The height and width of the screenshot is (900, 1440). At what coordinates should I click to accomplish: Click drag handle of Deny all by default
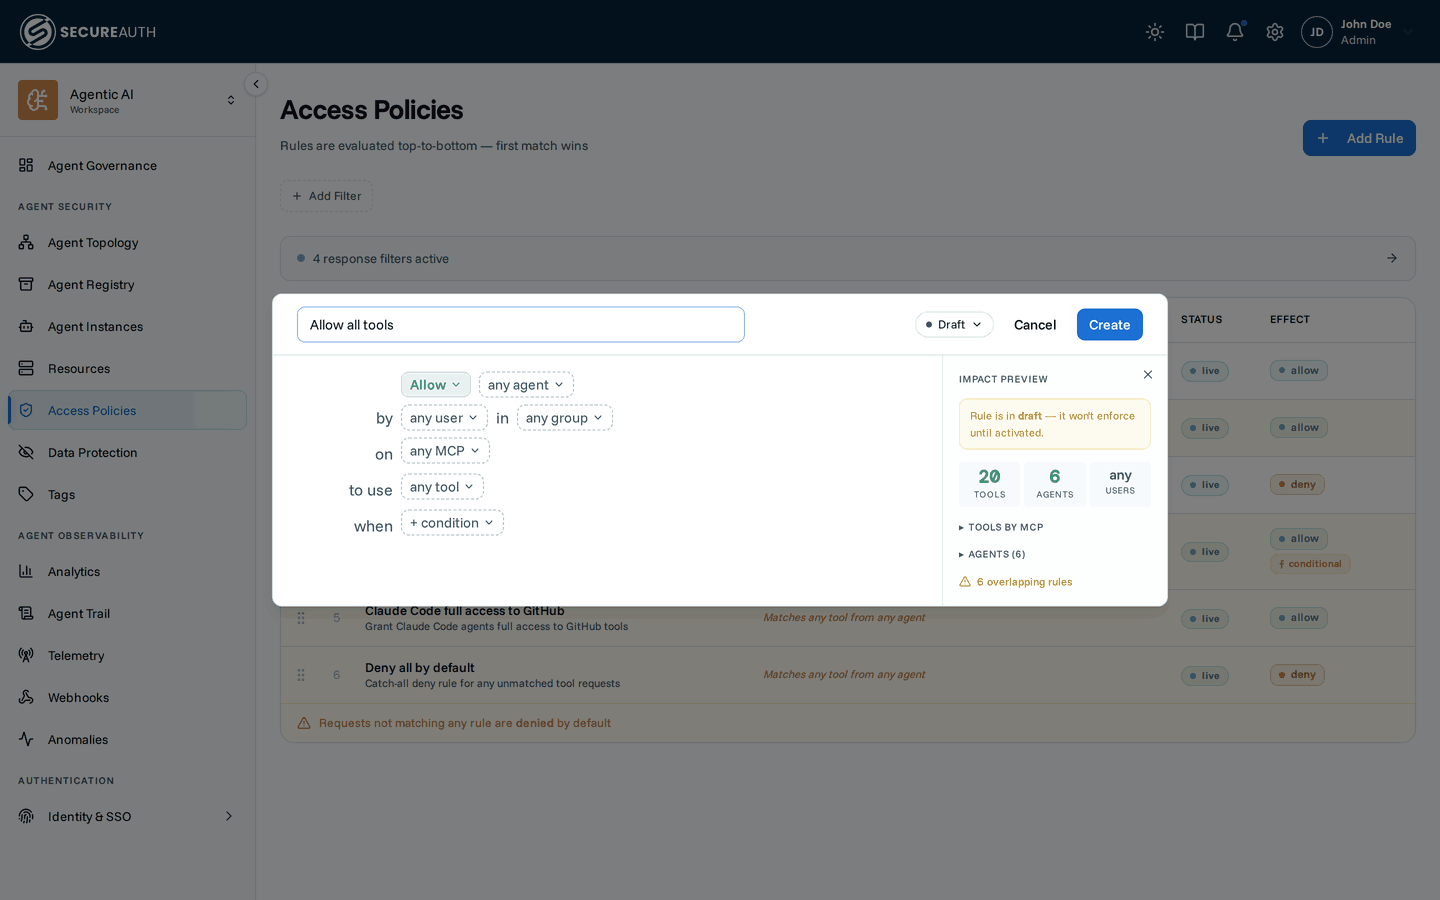(301, 675)
